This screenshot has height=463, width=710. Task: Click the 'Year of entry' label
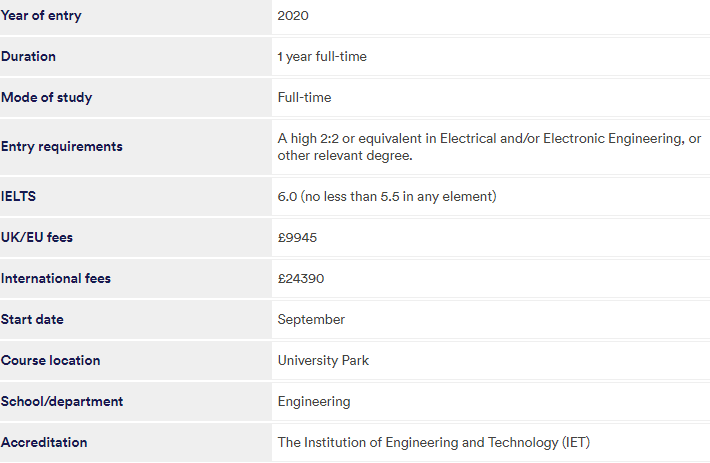click(x=41, y=15)
